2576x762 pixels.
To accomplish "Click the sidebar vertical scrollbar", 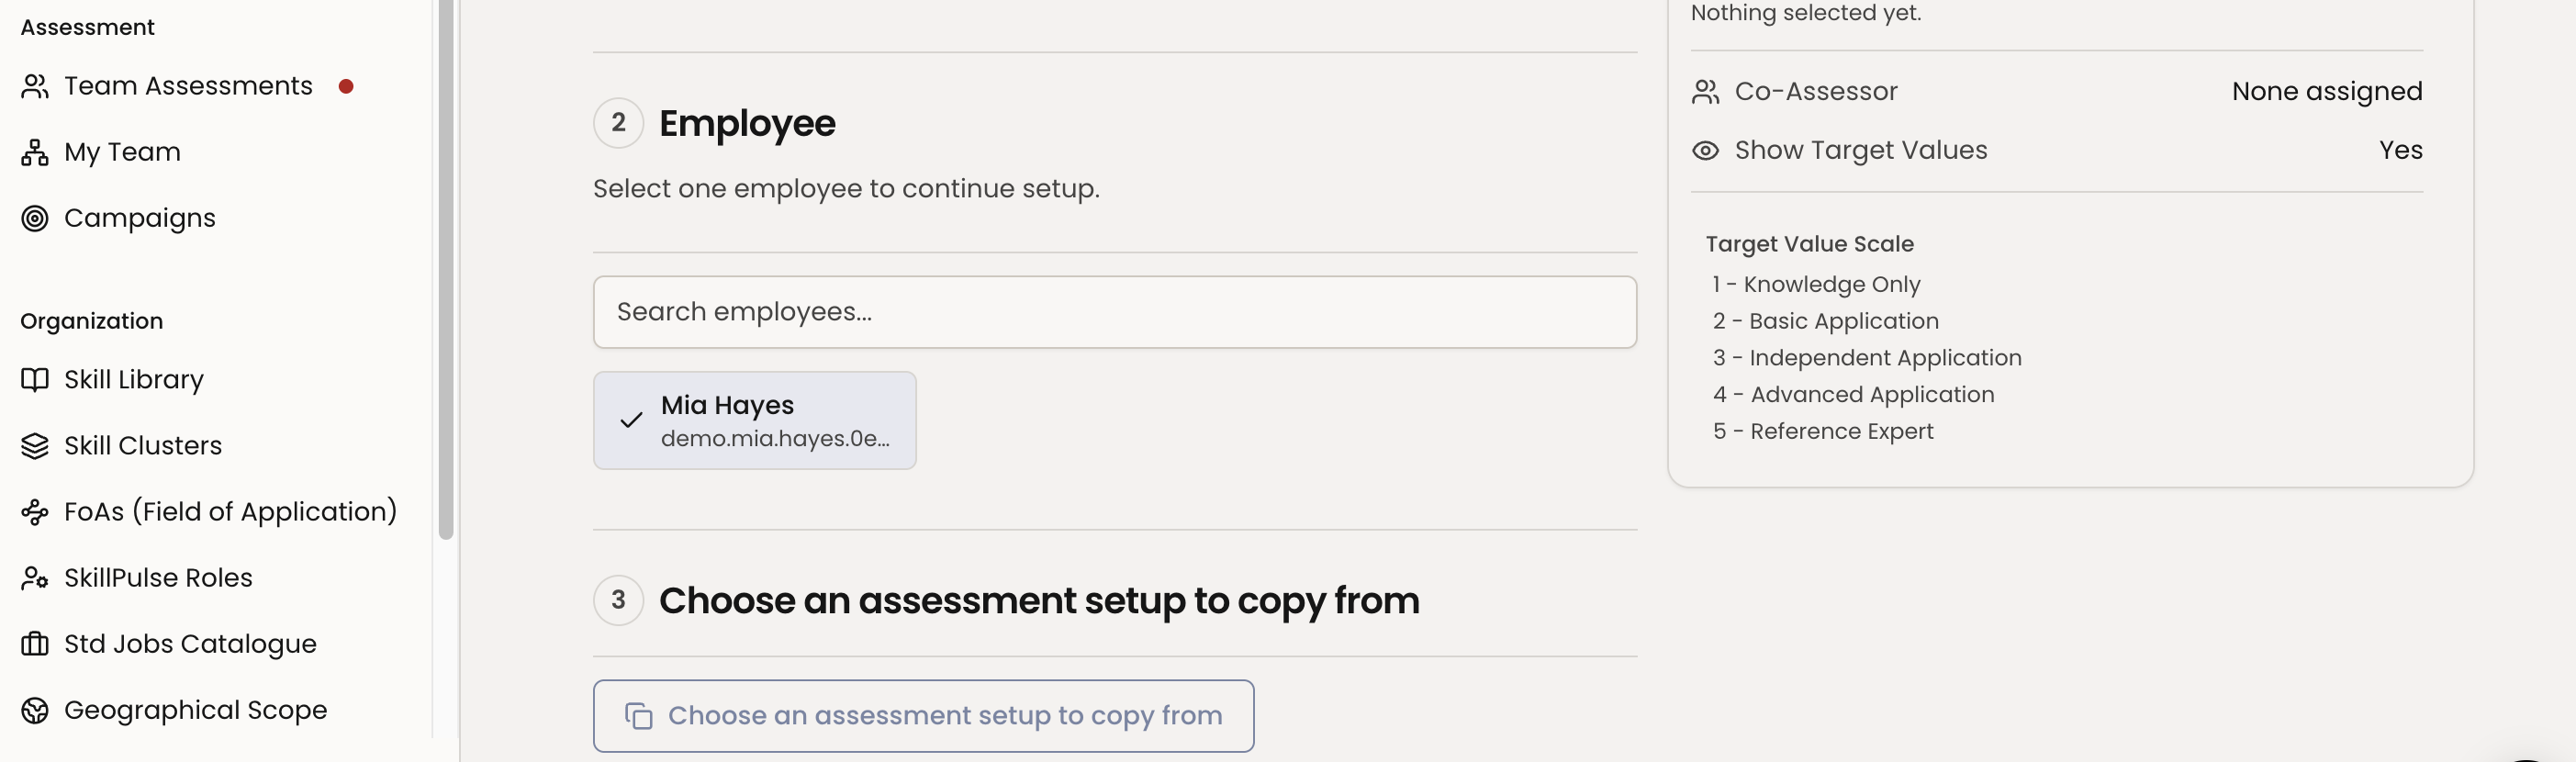I will click(446, 270).
